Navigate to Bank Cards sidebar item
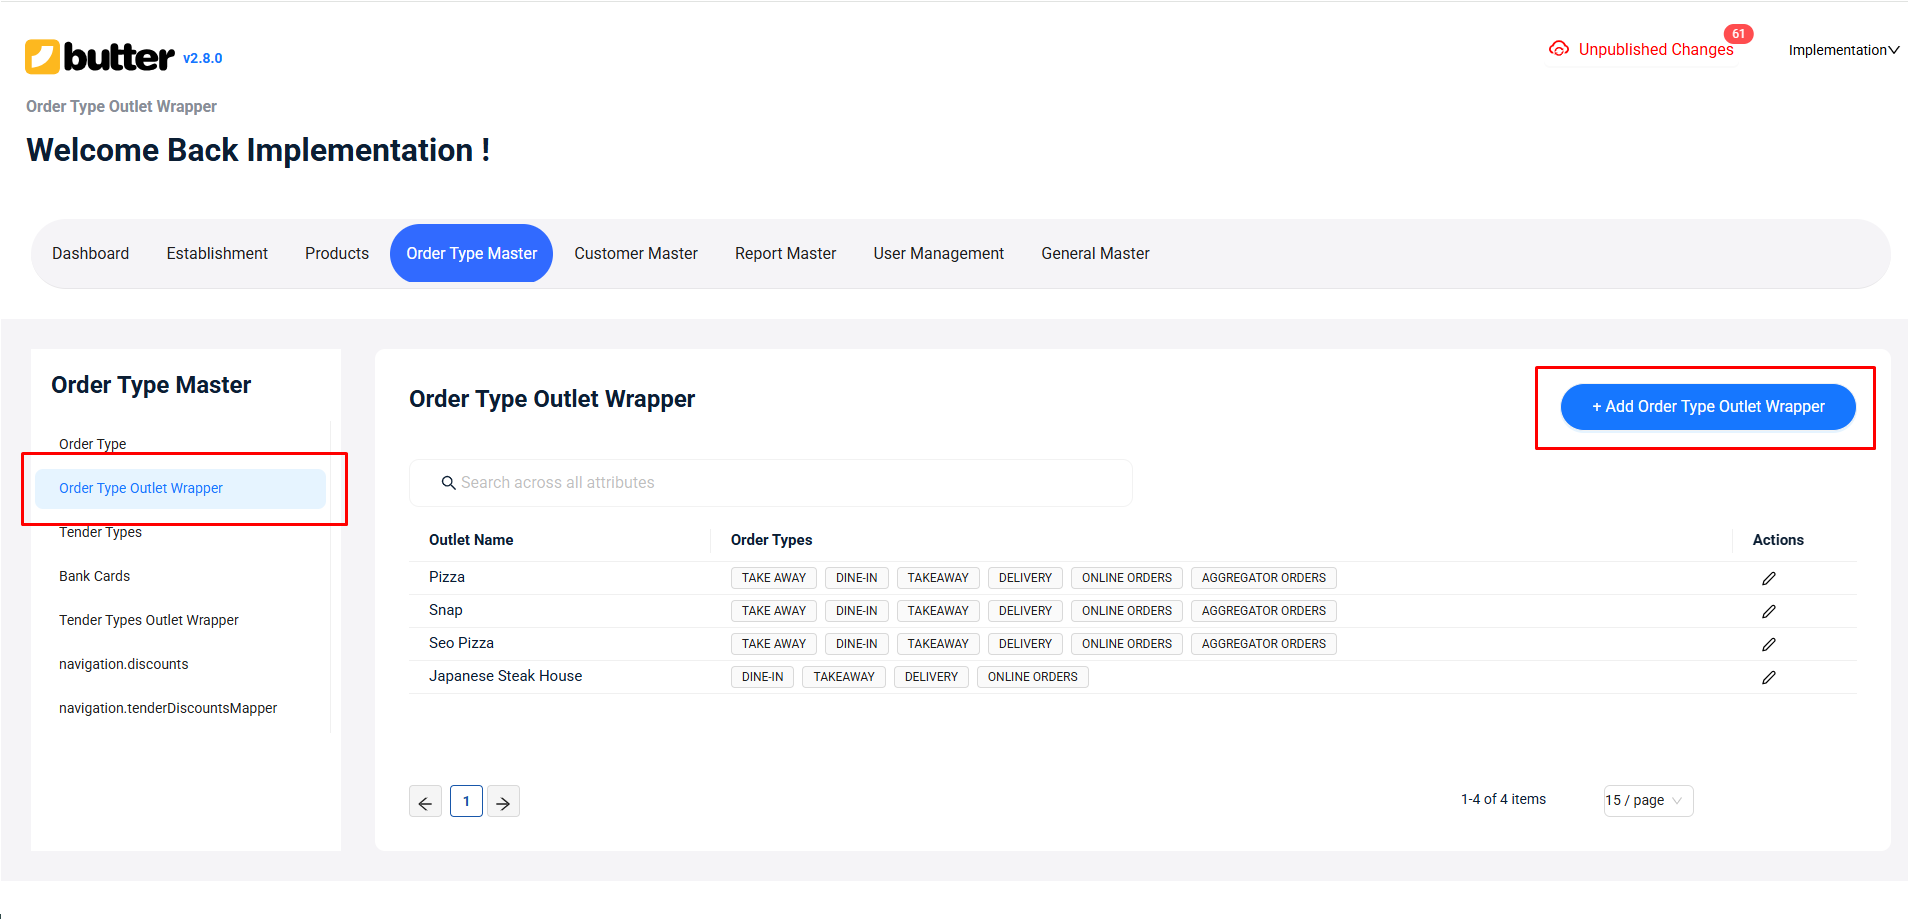Screen dimensions: 1908x919 (94, 576)
